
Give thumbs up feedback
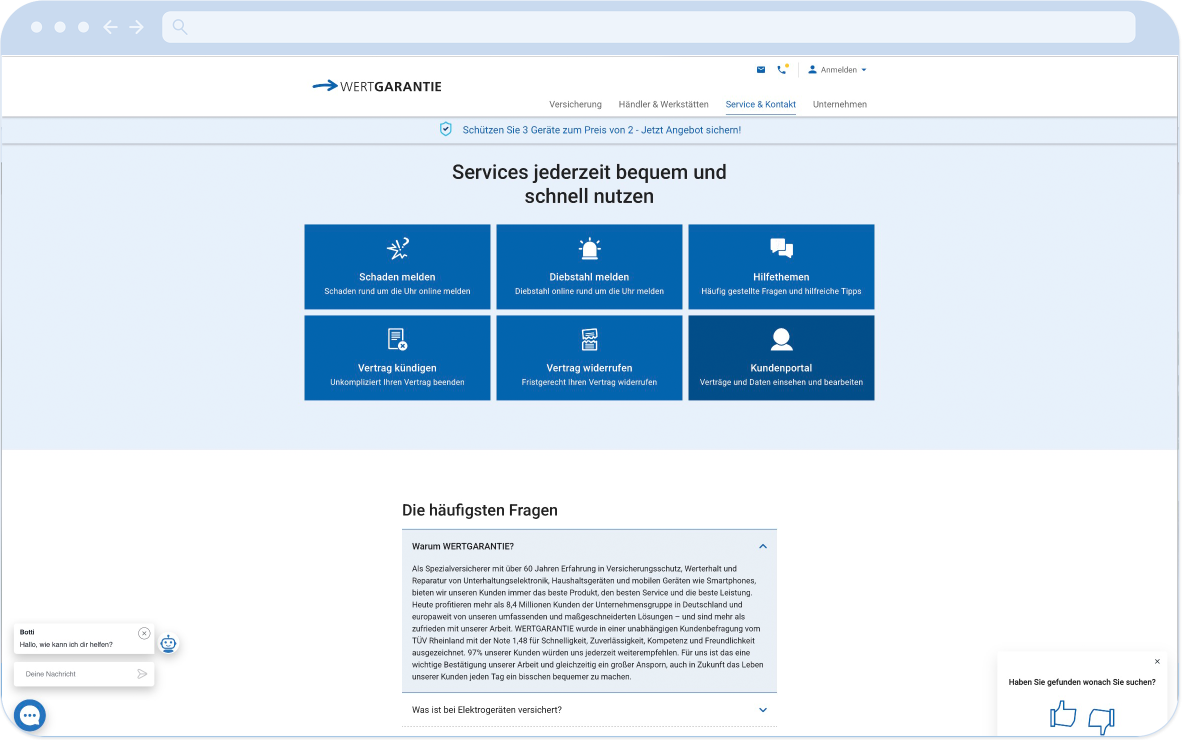1062,714
